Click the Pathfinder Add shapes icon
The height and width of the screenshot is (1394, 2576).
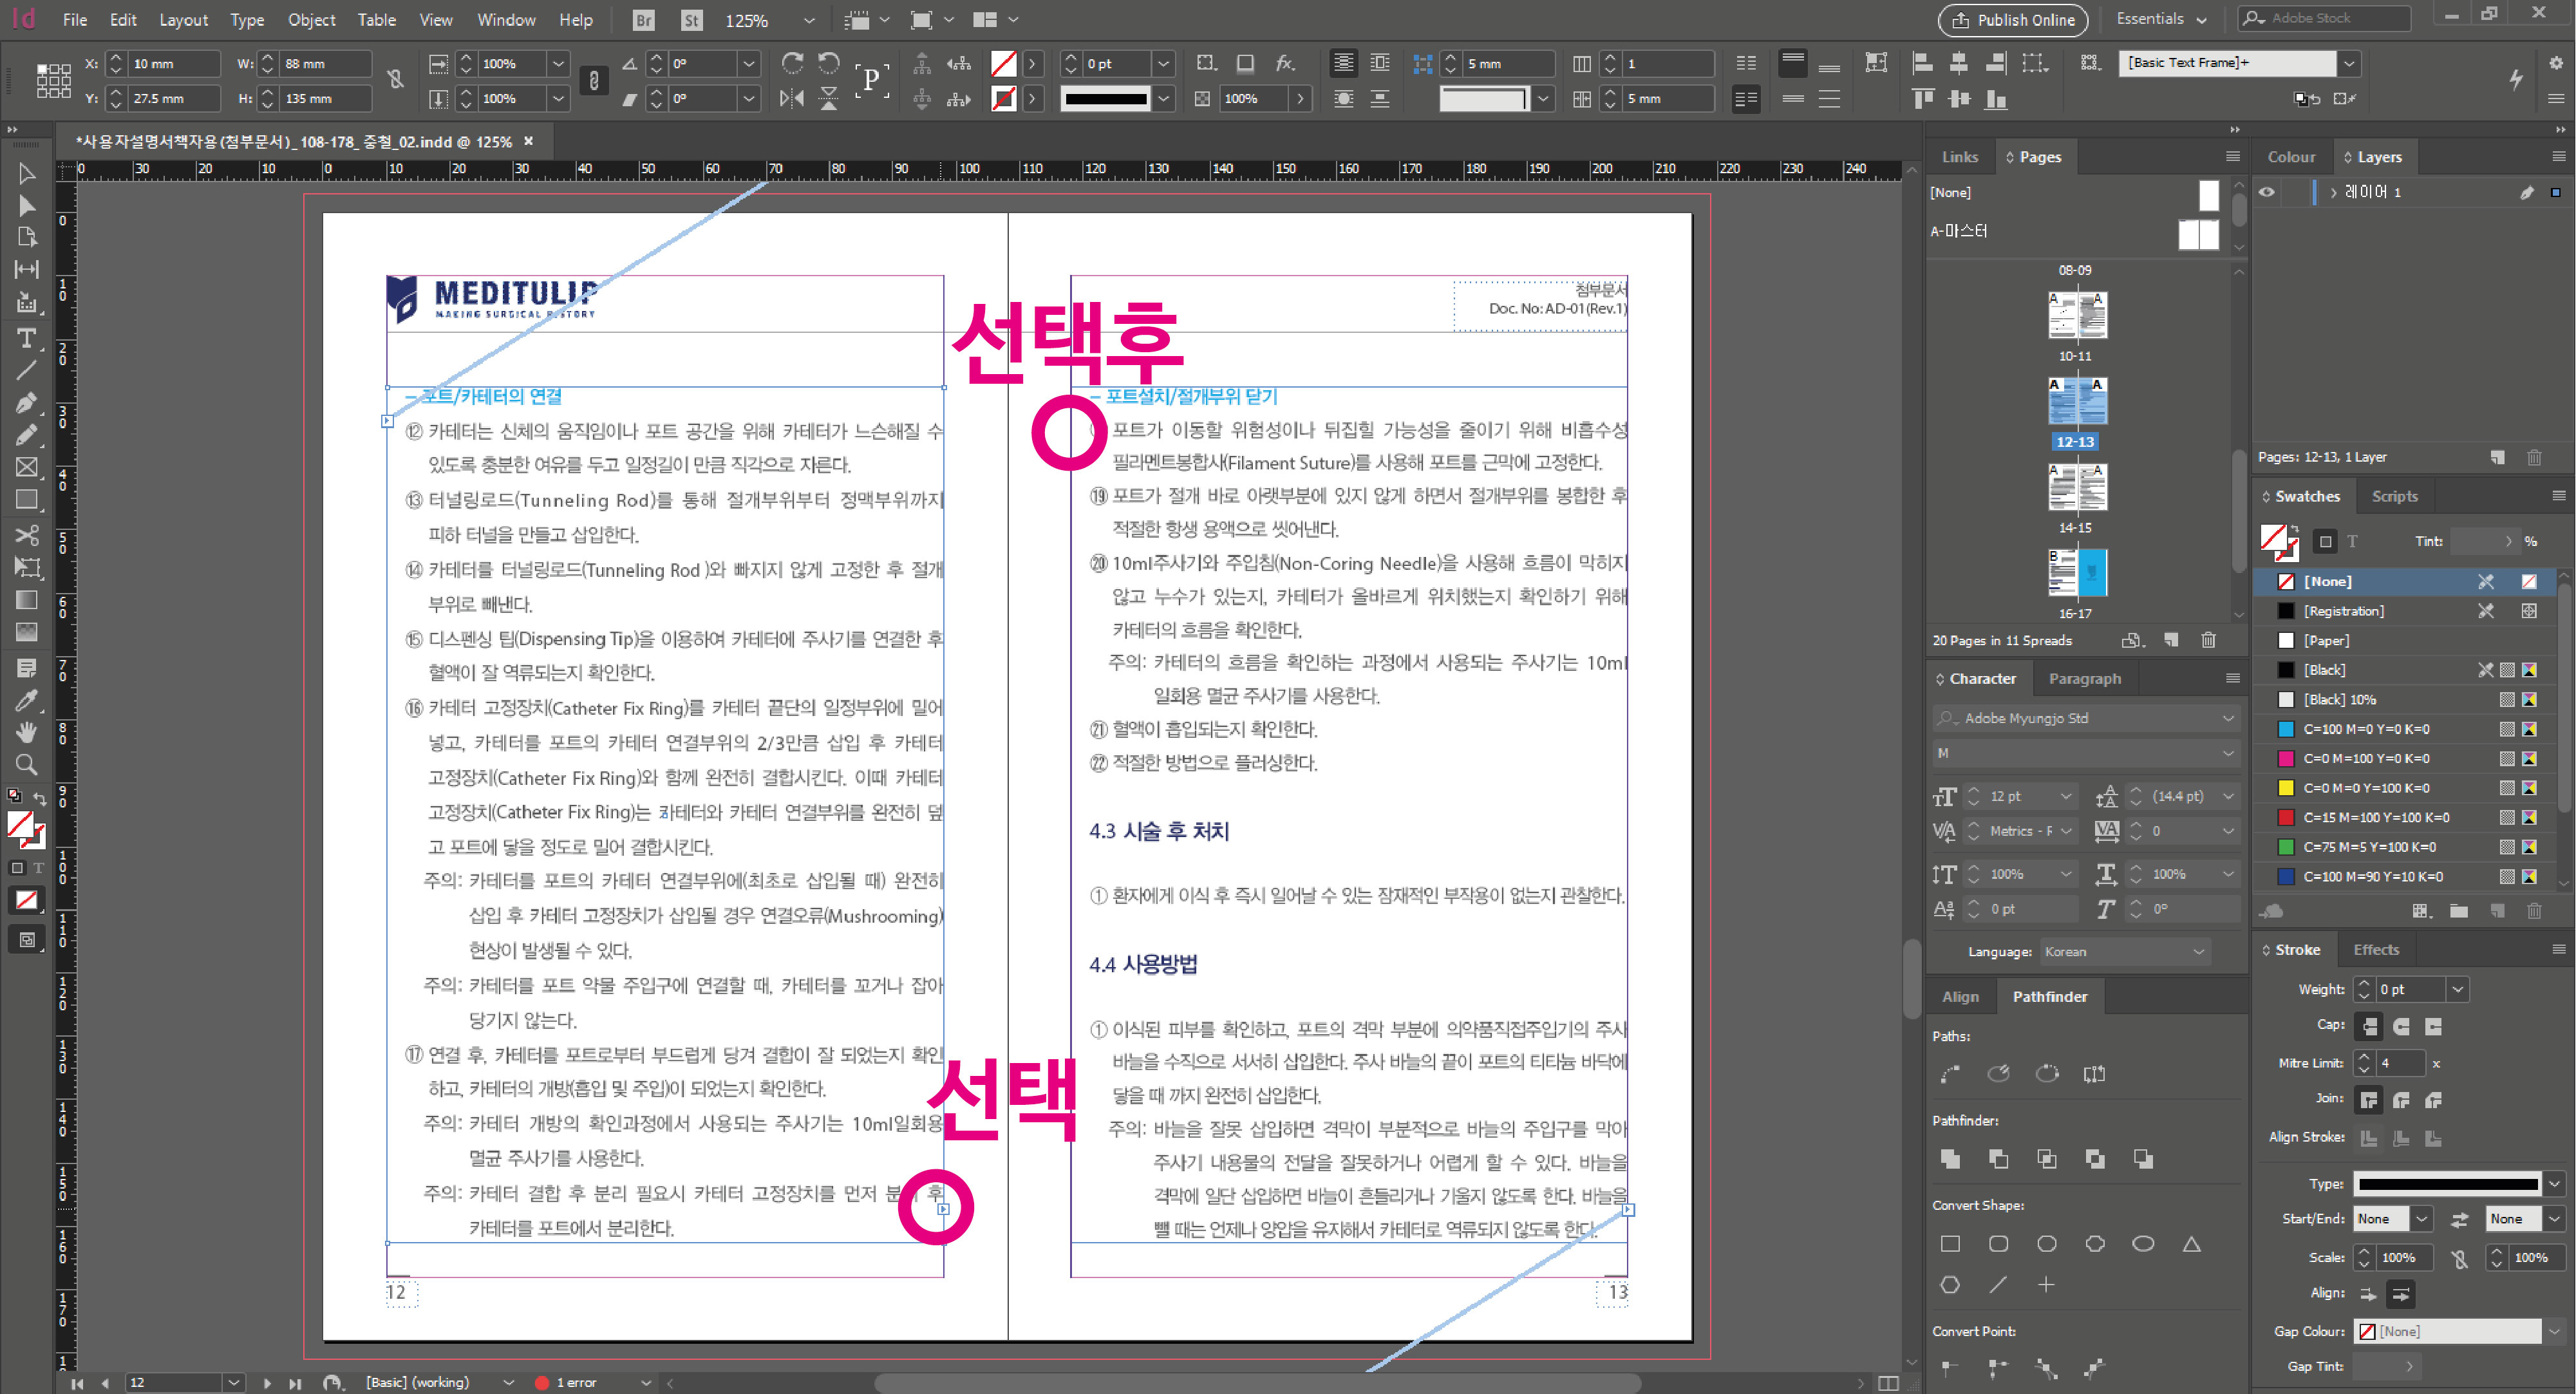1950,1158
